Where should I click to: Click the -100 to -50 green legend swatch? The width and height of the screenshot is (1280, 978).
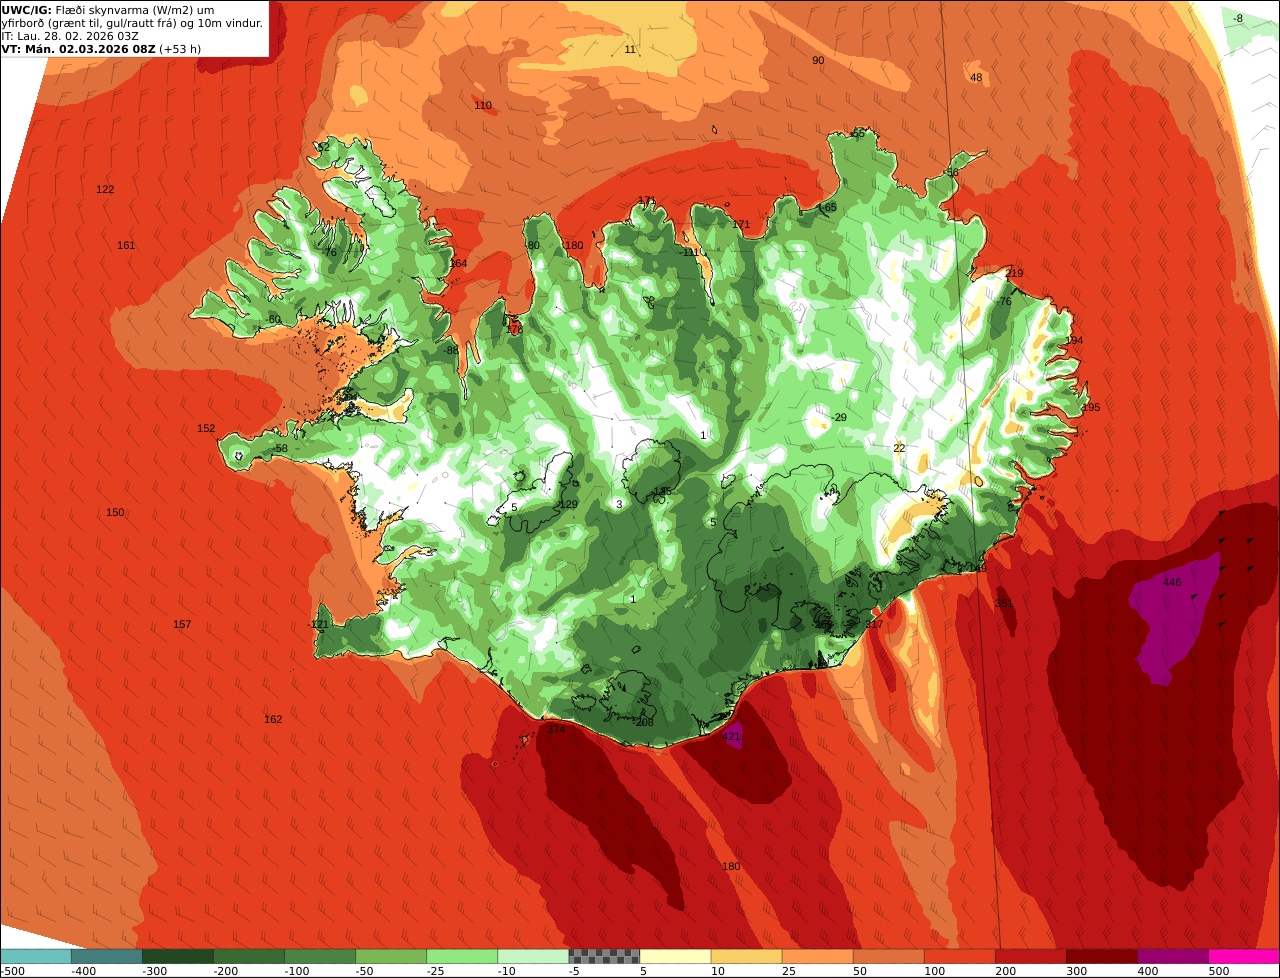tap(320, 956)
